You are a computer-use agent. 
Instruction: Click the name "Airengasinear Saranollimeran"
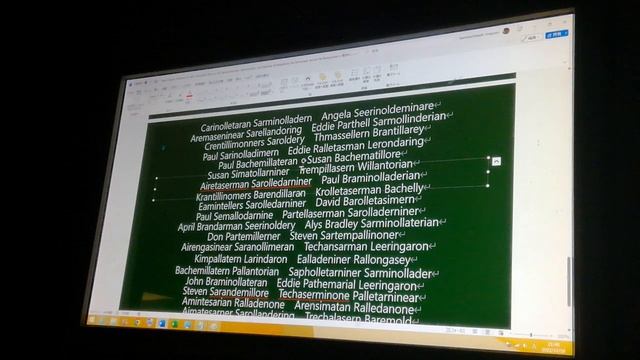tap(238, 247)
